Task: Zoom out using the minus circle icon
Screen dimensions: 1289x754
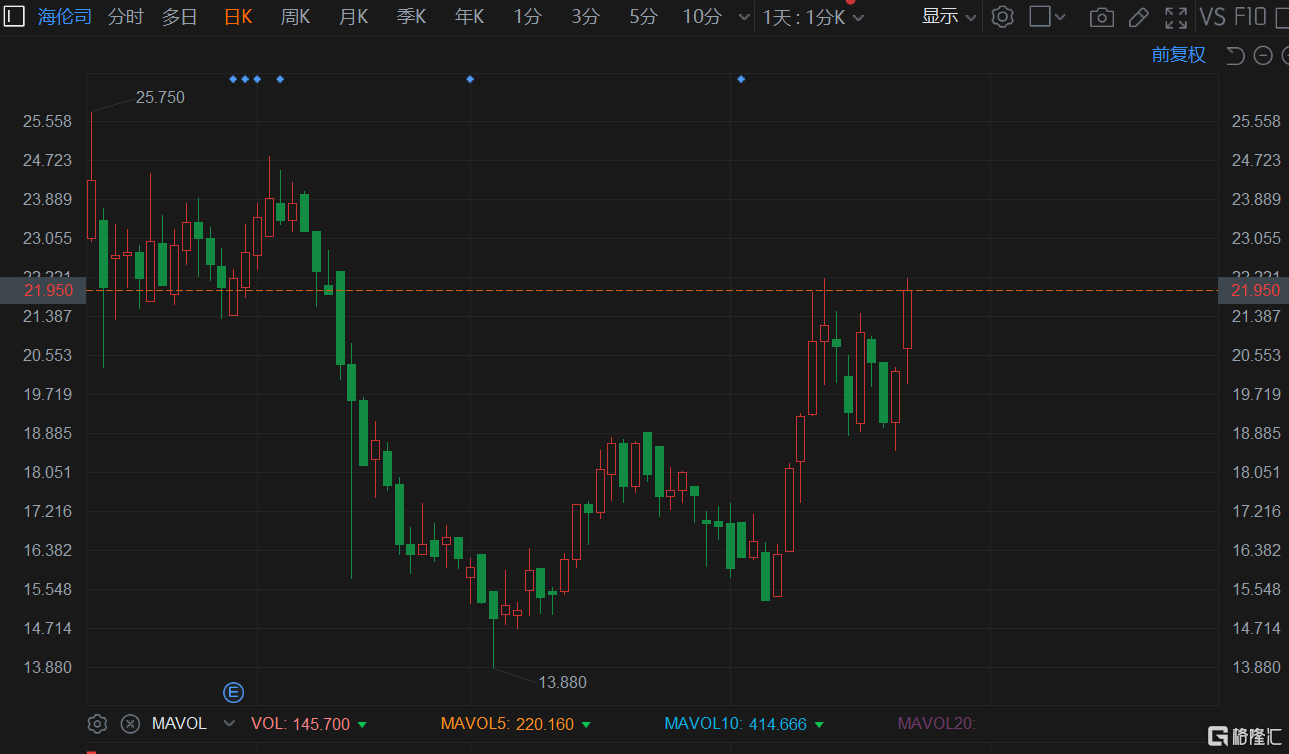Action: (x=1262, y=56)
